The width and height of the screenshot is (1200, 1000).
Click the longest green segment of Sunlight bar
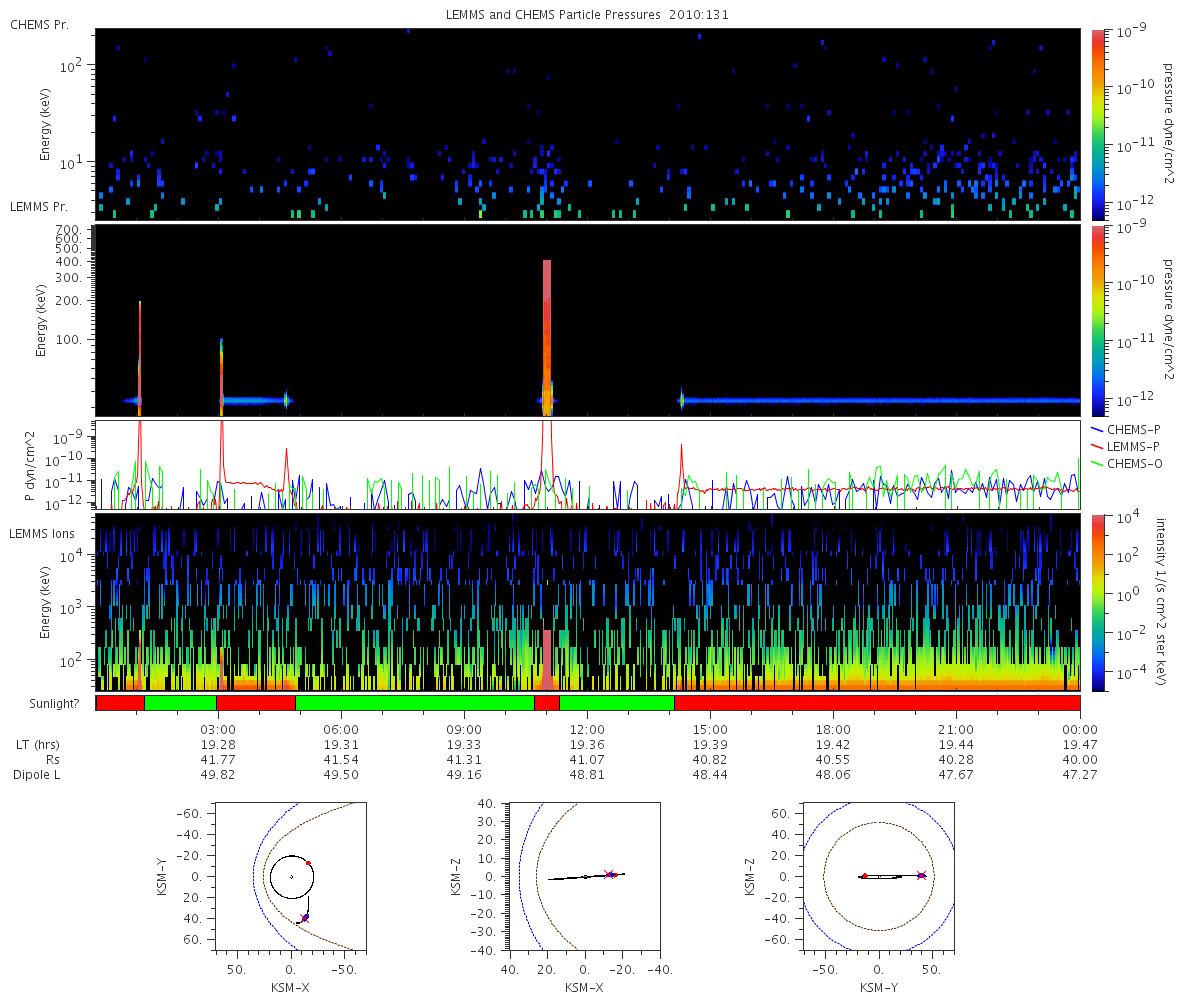pyautogui.click(x=414, y=703)
